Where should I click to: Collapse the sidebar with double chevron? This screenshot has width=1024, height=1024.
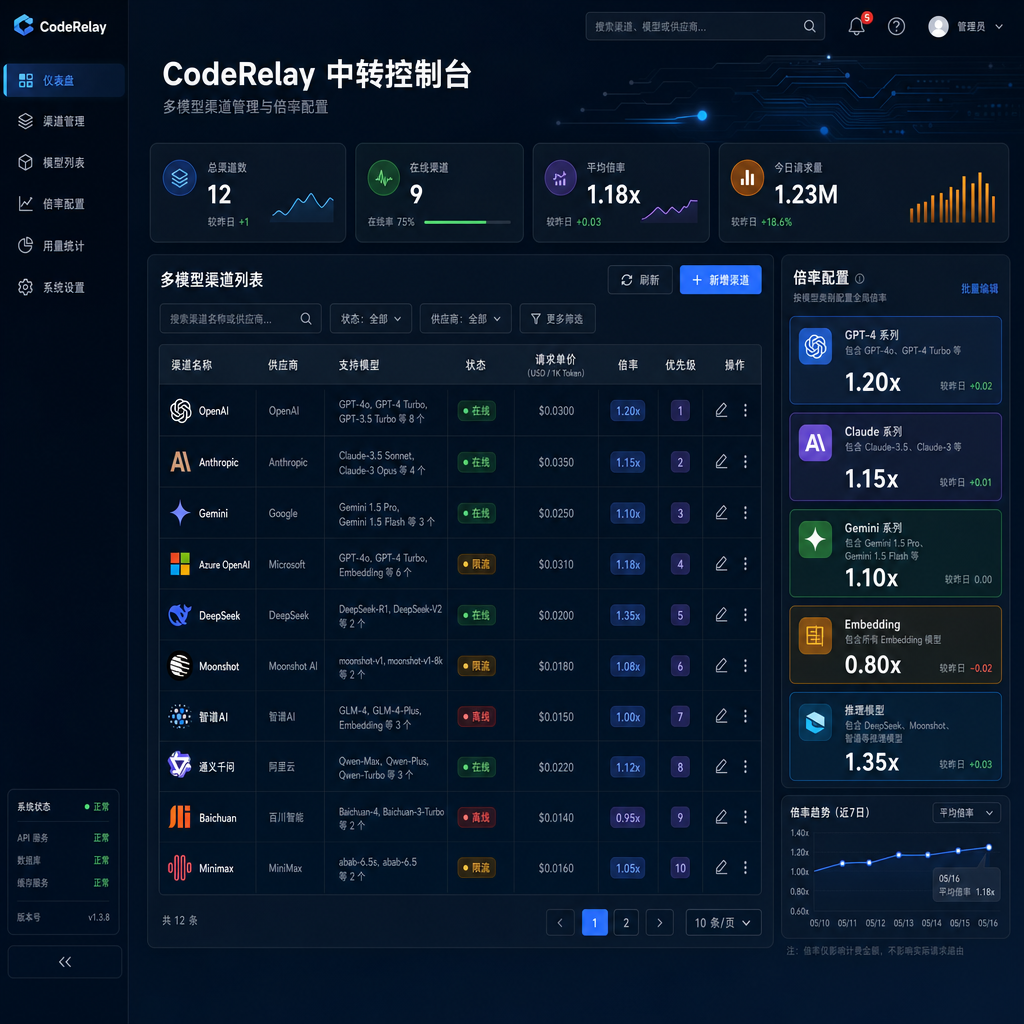pyautogui.click(x=65, y=961)
